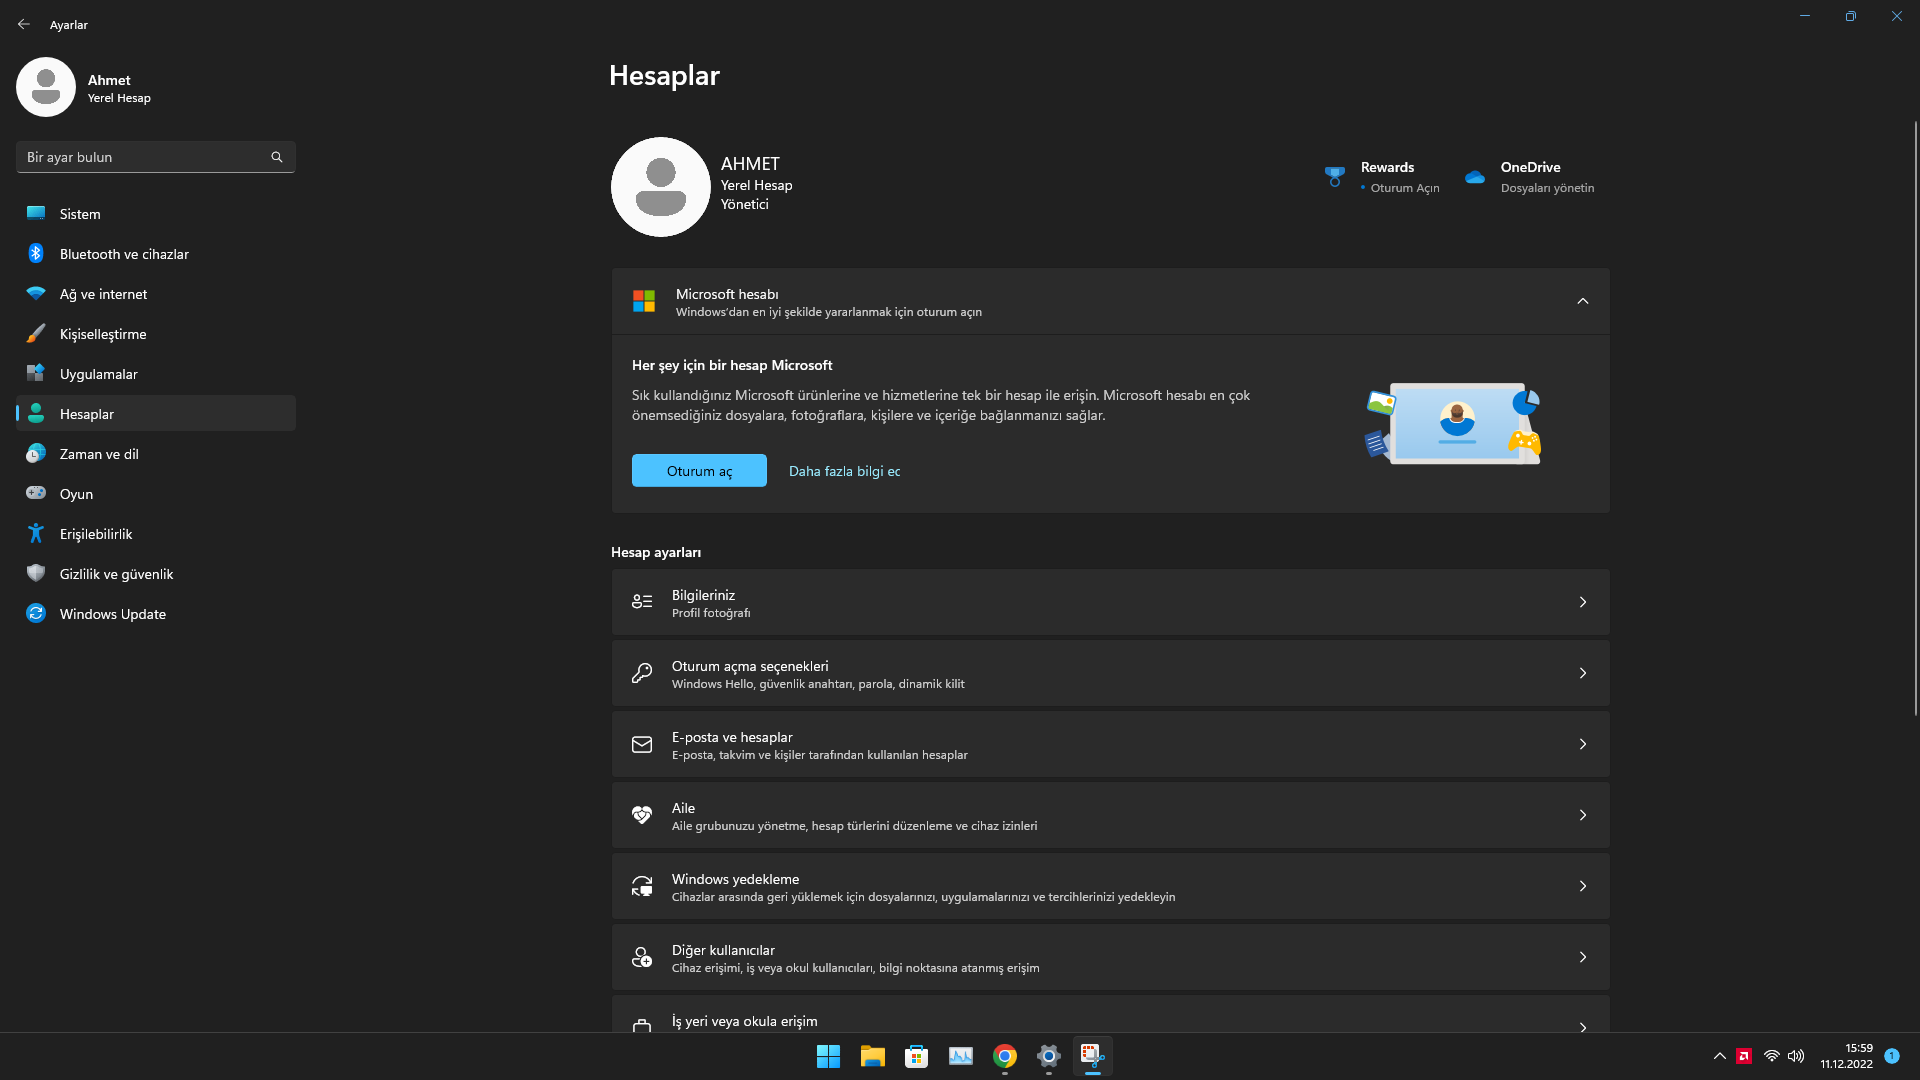Open the Diğer kullanıcılar chevron arrow

click(x=1582, y=957)
